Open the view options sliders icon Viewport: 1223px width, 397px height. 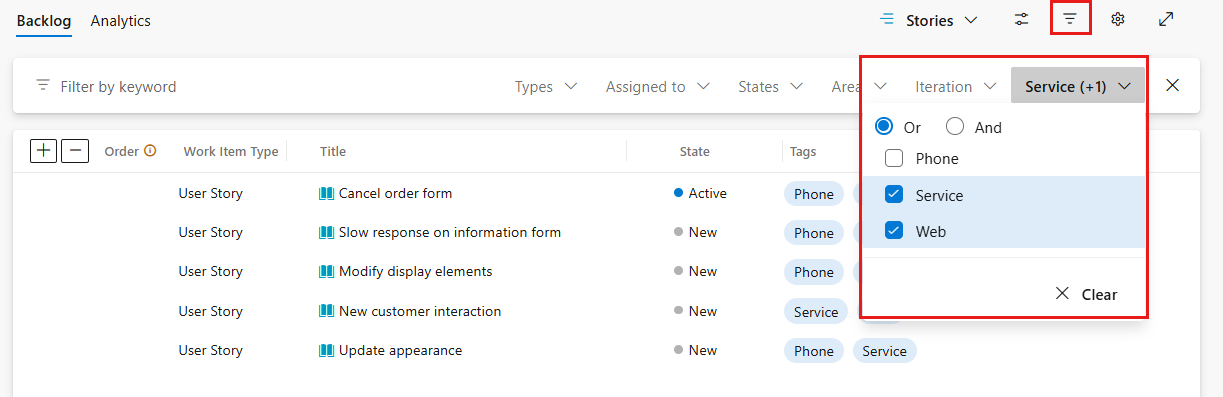pos(1021,20)
